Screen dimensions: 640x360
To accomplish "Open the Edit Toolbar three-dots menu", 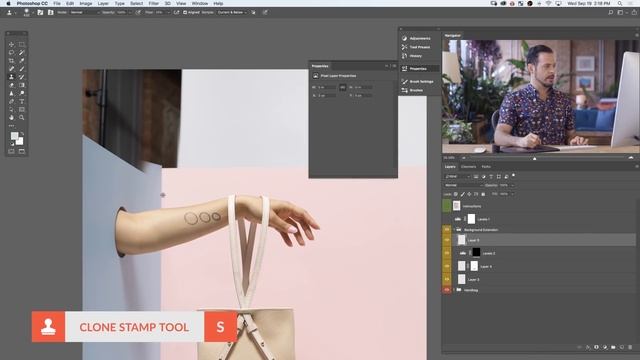I will (x=11, y=125).
